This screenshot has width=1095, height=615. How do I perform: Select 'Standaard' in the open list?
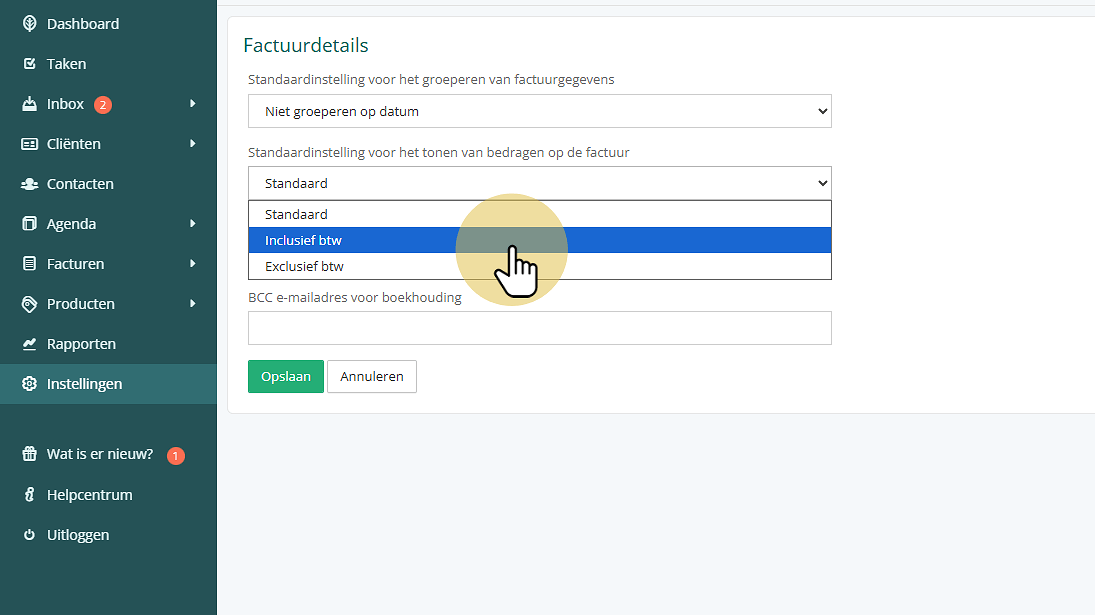pos(540,214)
